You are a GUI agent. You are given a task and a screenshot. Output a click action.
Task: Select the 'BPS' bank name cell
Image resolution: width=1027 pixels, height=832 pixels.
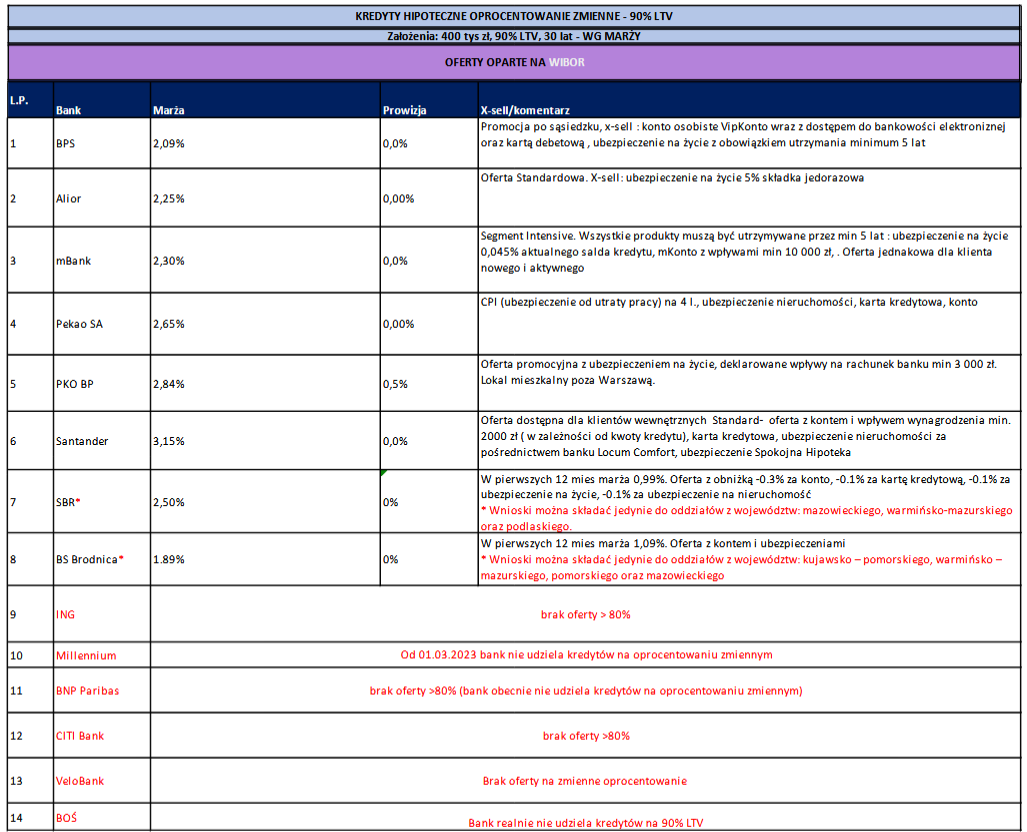click(x=66, y=143)
